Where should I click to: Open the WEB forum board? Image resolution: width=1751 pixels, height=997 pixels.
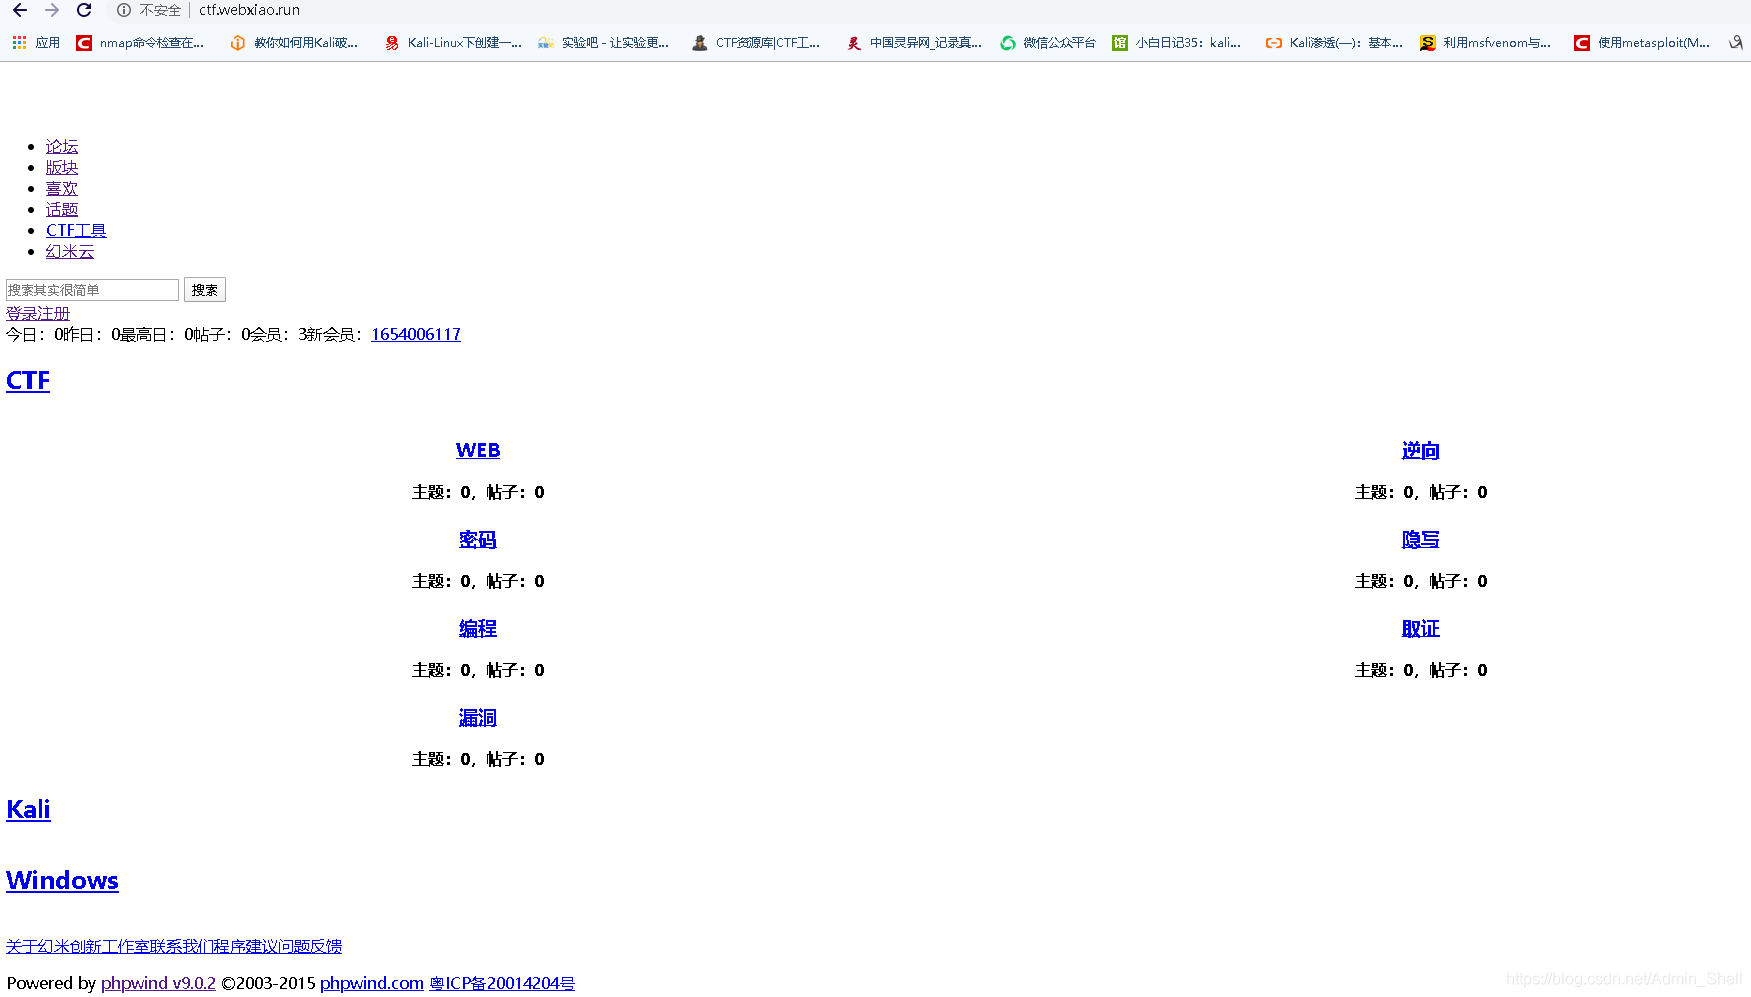tap(478, 451)
